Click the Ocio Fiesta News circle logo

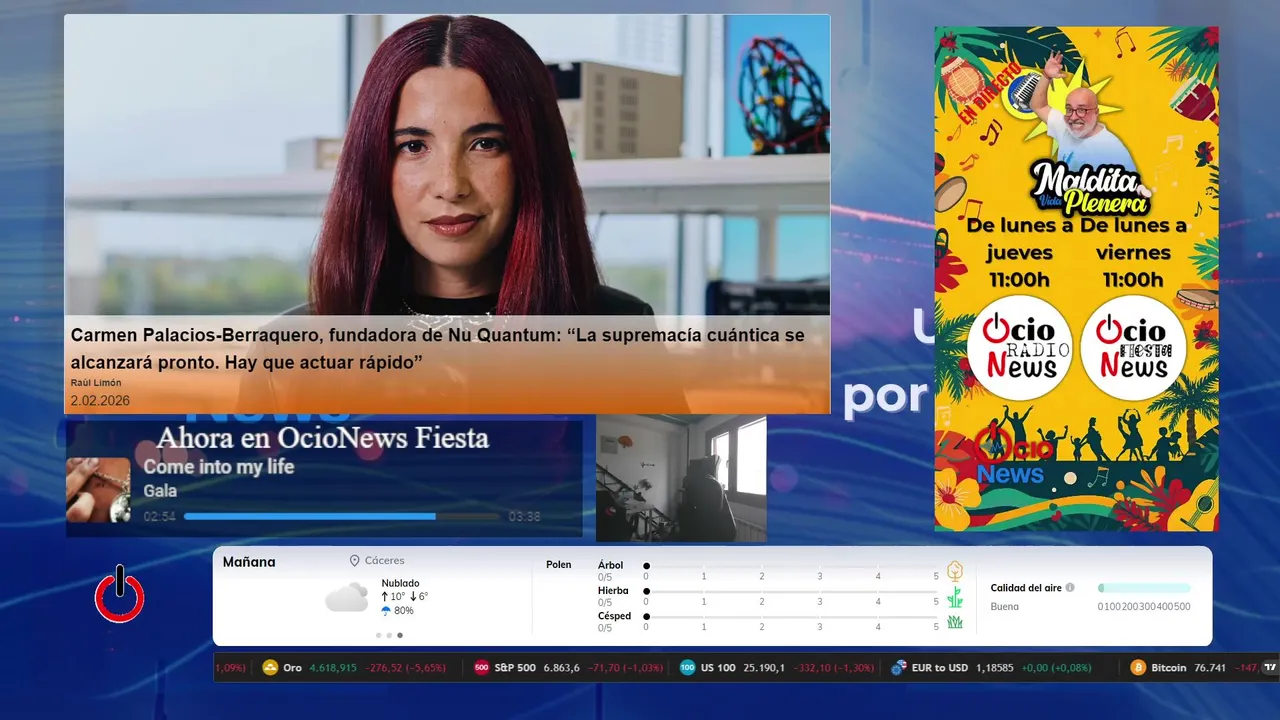(1133, 348)
